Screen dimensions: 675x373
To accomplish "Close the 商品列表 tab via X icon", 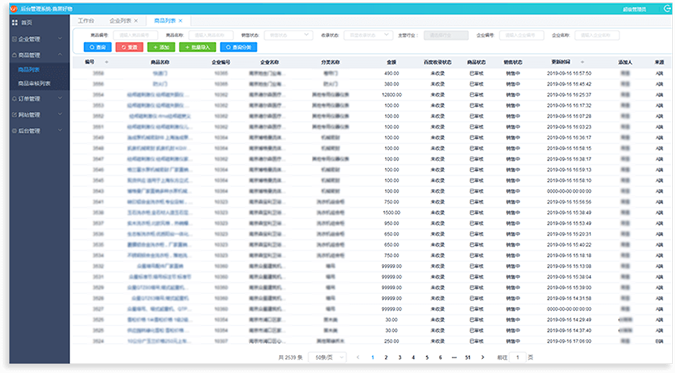I will click(x=180, y=21).
